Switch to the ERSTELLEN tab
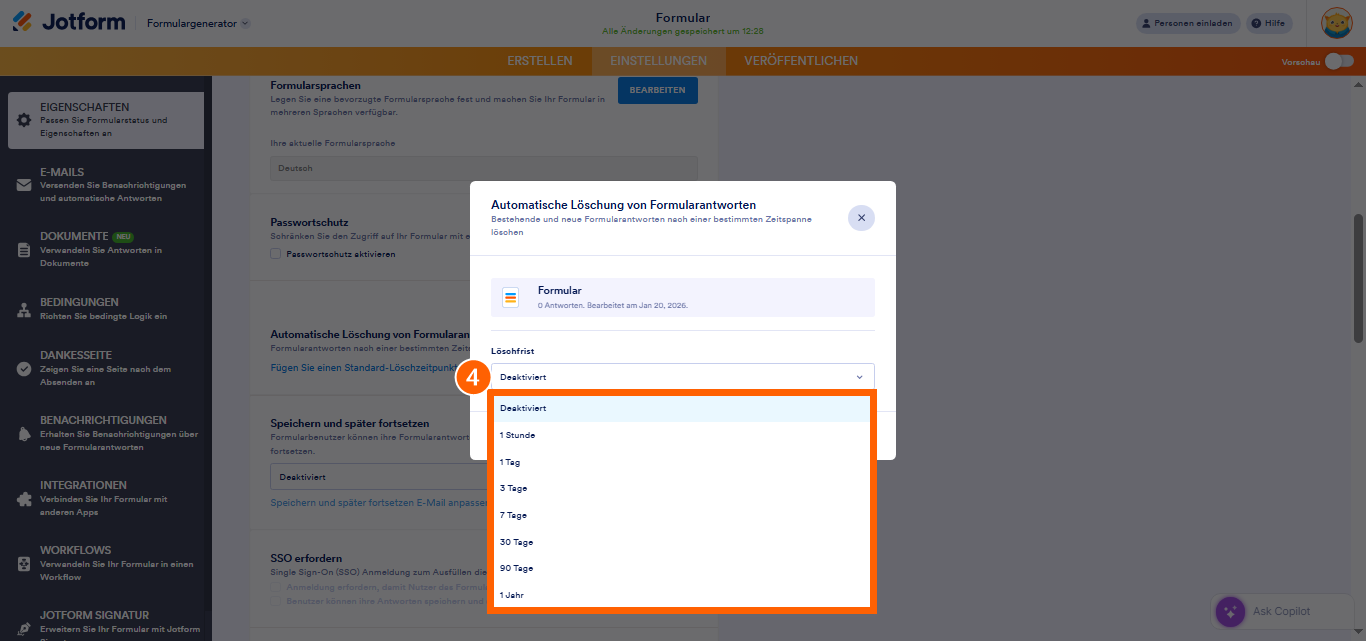Screen dimensions: 1366x641 click(540, 61)
